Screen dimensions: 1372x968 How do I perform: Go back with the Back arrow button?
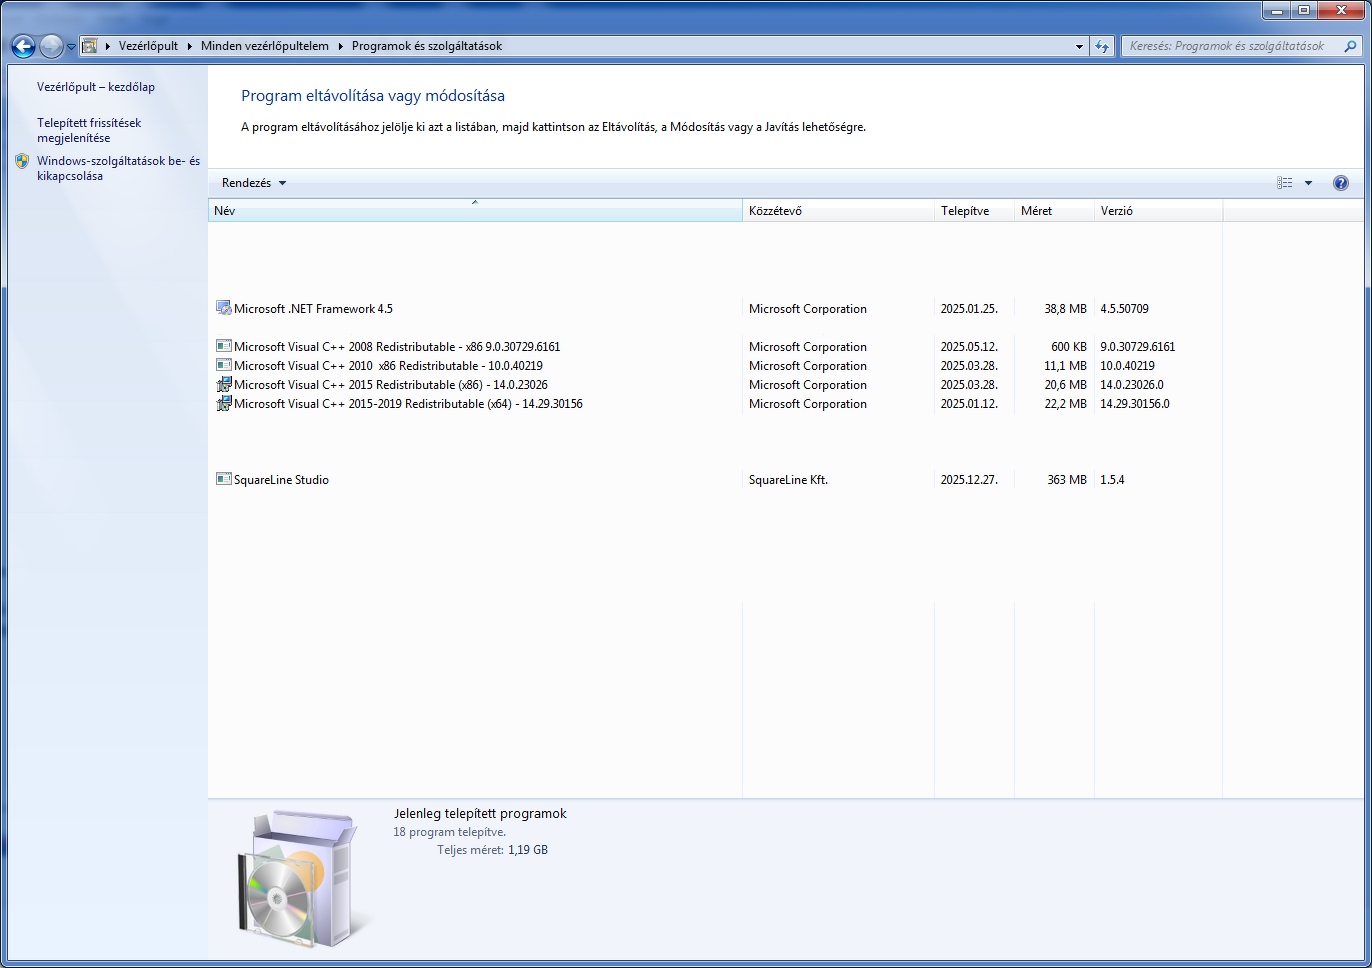[x=23, y=46]
